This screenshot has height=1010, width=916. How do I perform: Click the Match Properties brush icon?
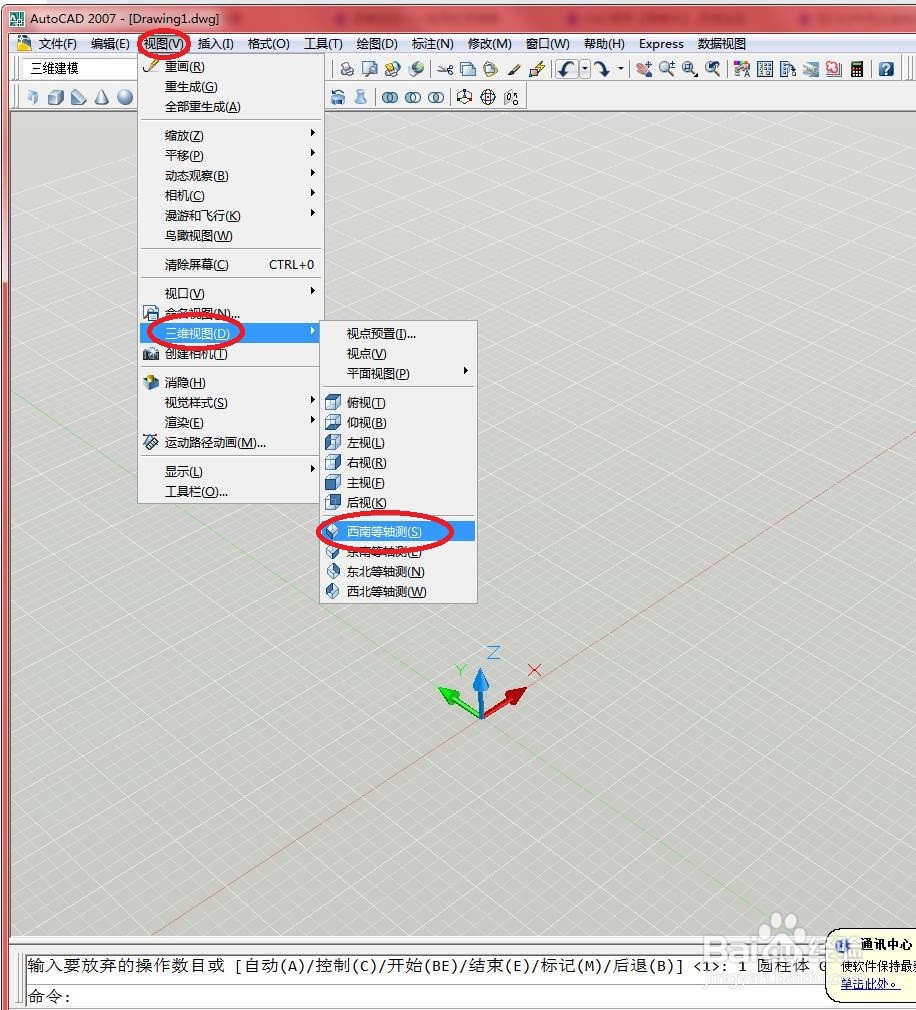tap(514, 69)
